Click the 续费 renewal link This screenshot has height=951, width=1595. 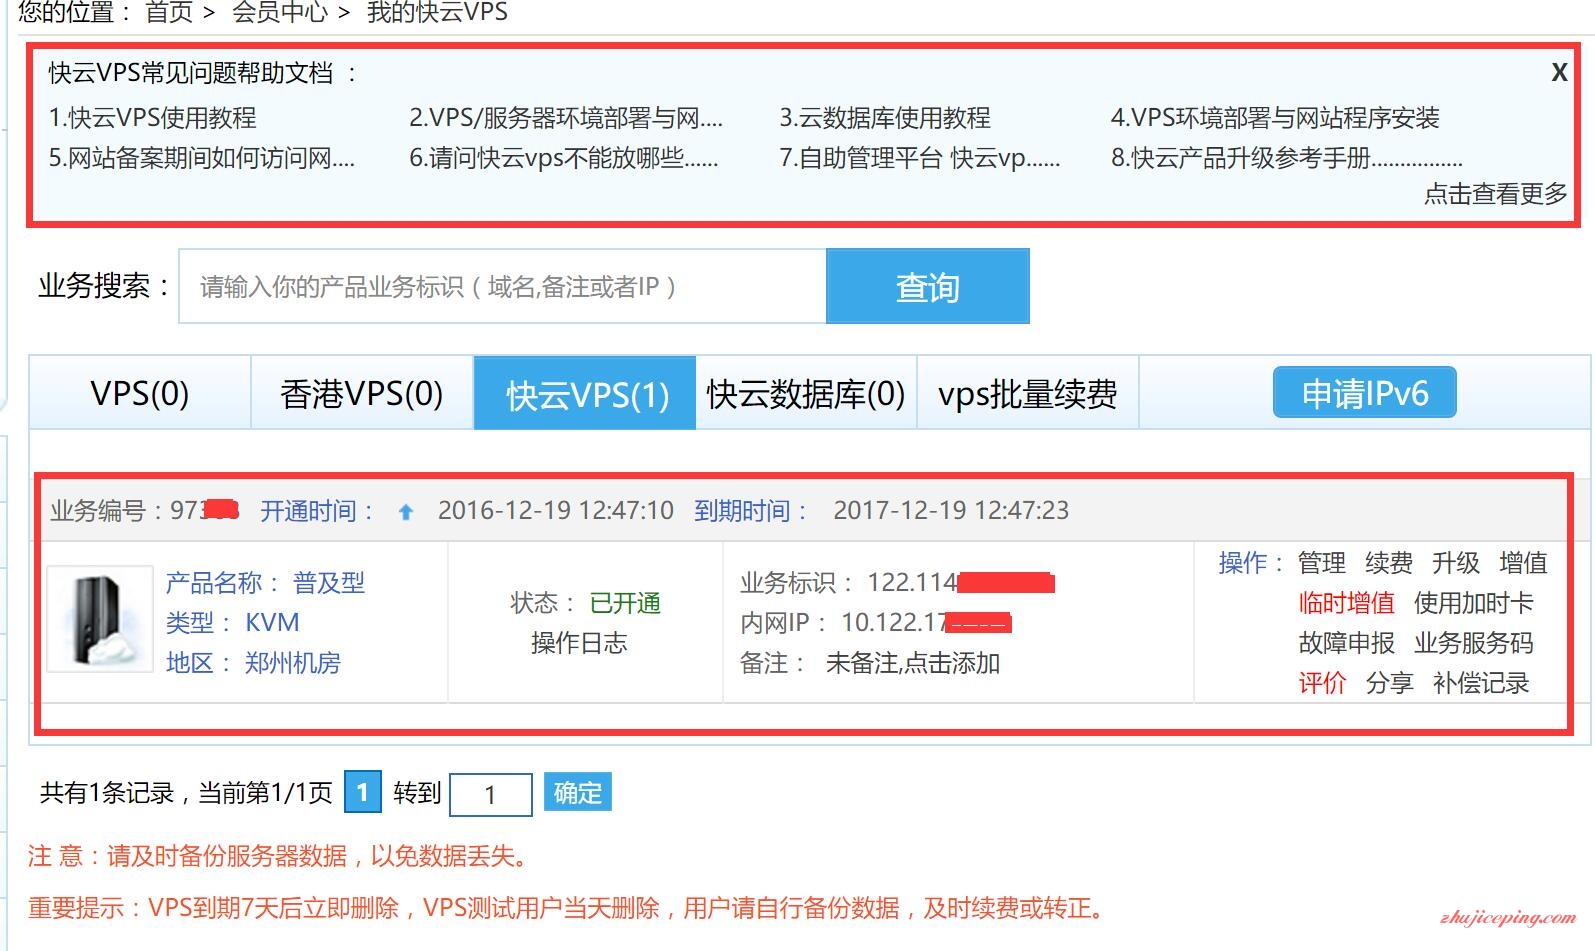coord(1389,563)
